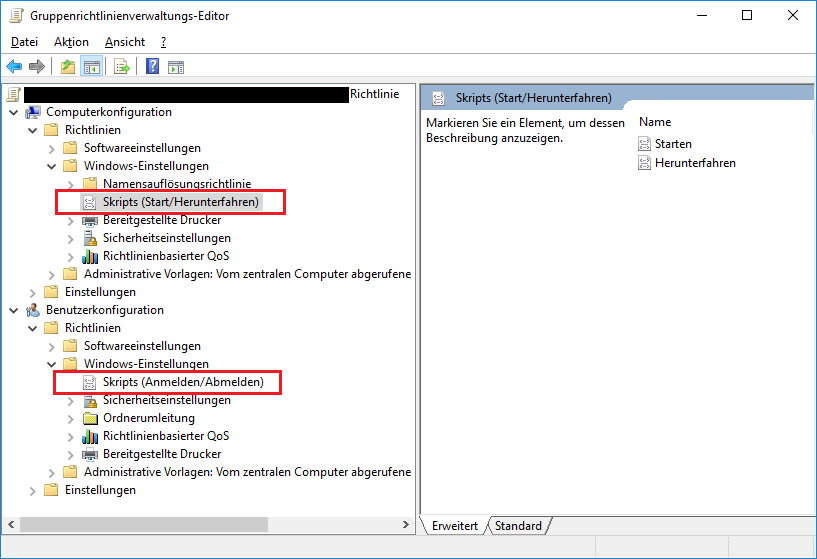Collapse the Benutzerkonfiguration node
Viewport: 817px width, 559px height.
point(13,310)
